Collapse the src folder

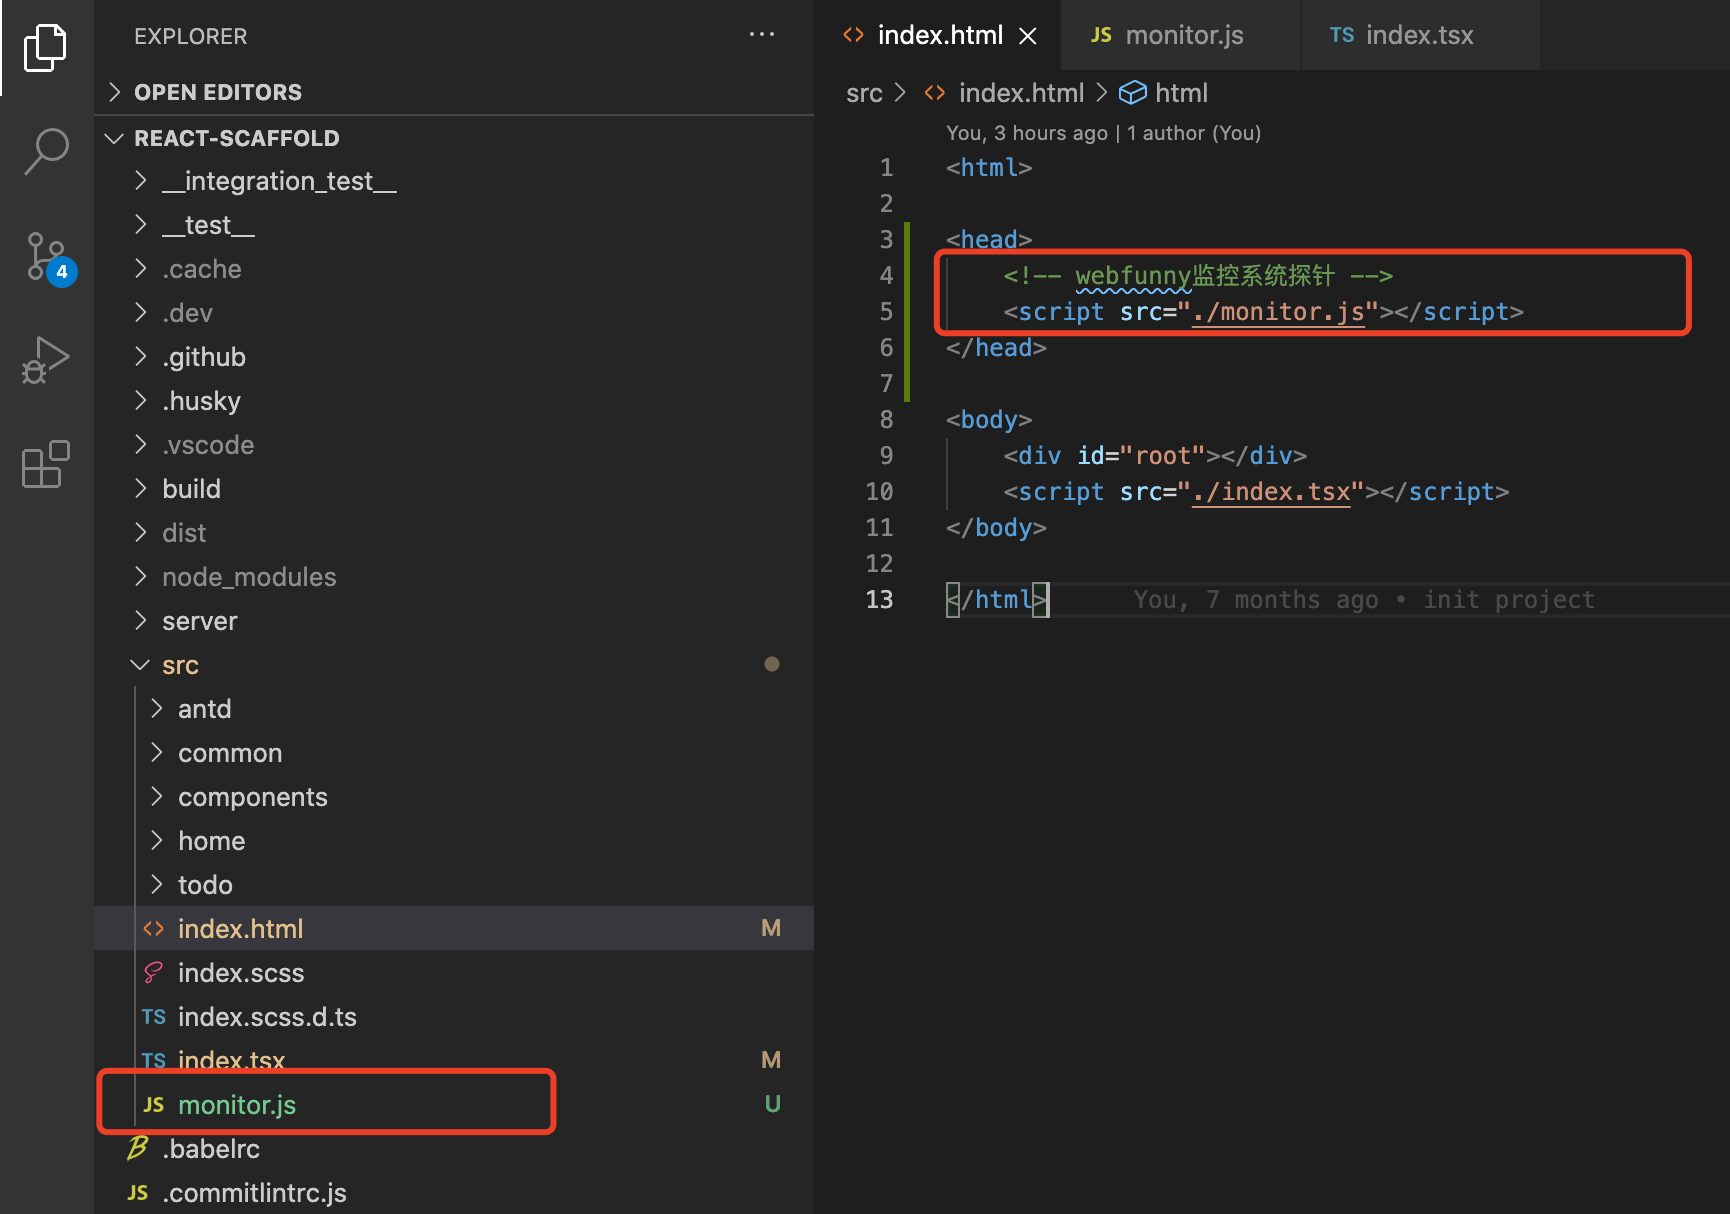click(180, 665)
